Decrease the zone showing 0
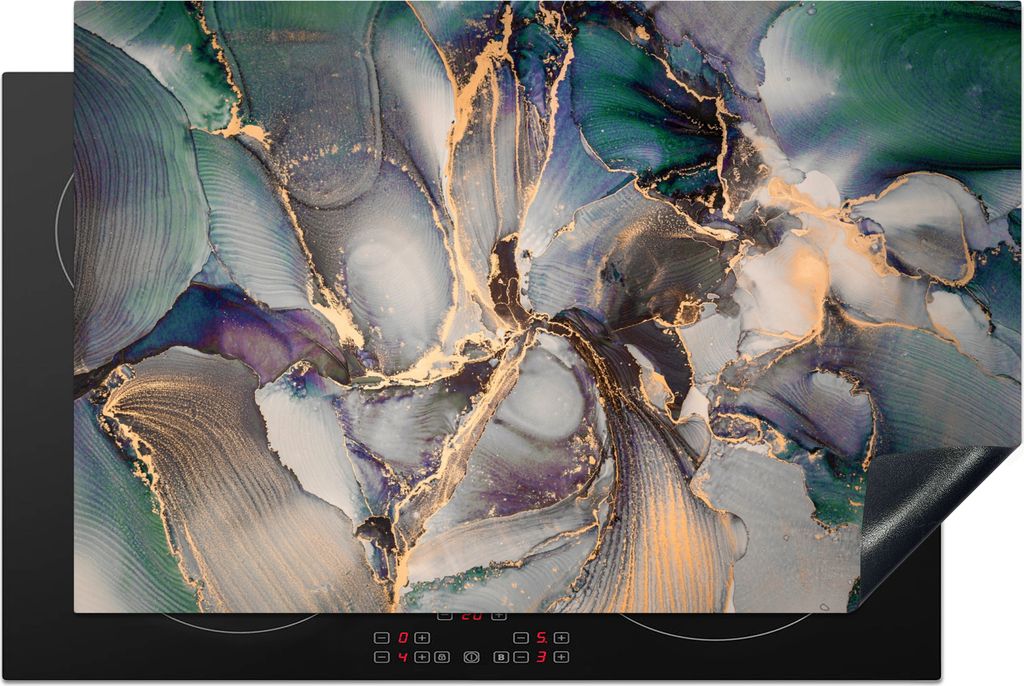 click(x=382, y=638)
